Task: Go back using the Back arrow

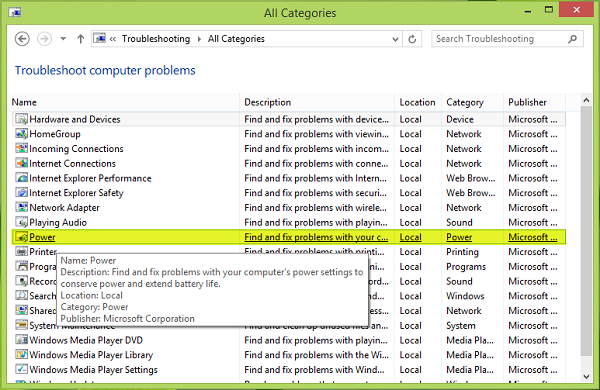Action: [x=22, y=39]
